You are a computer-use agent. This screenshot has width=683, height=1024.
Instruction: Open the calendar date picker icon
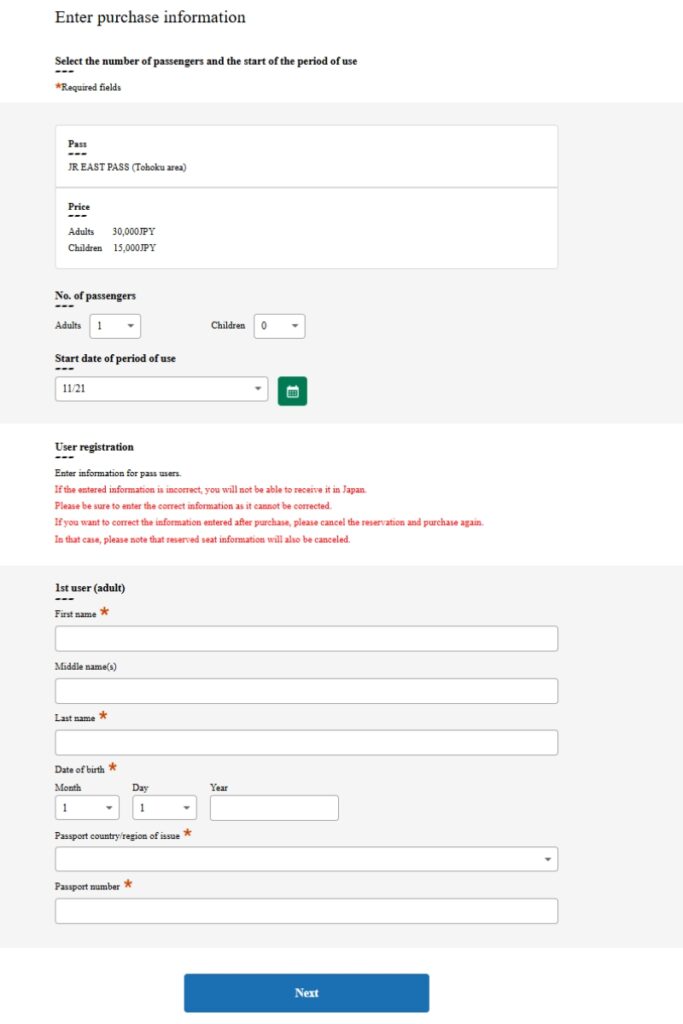tap(291, 390)
